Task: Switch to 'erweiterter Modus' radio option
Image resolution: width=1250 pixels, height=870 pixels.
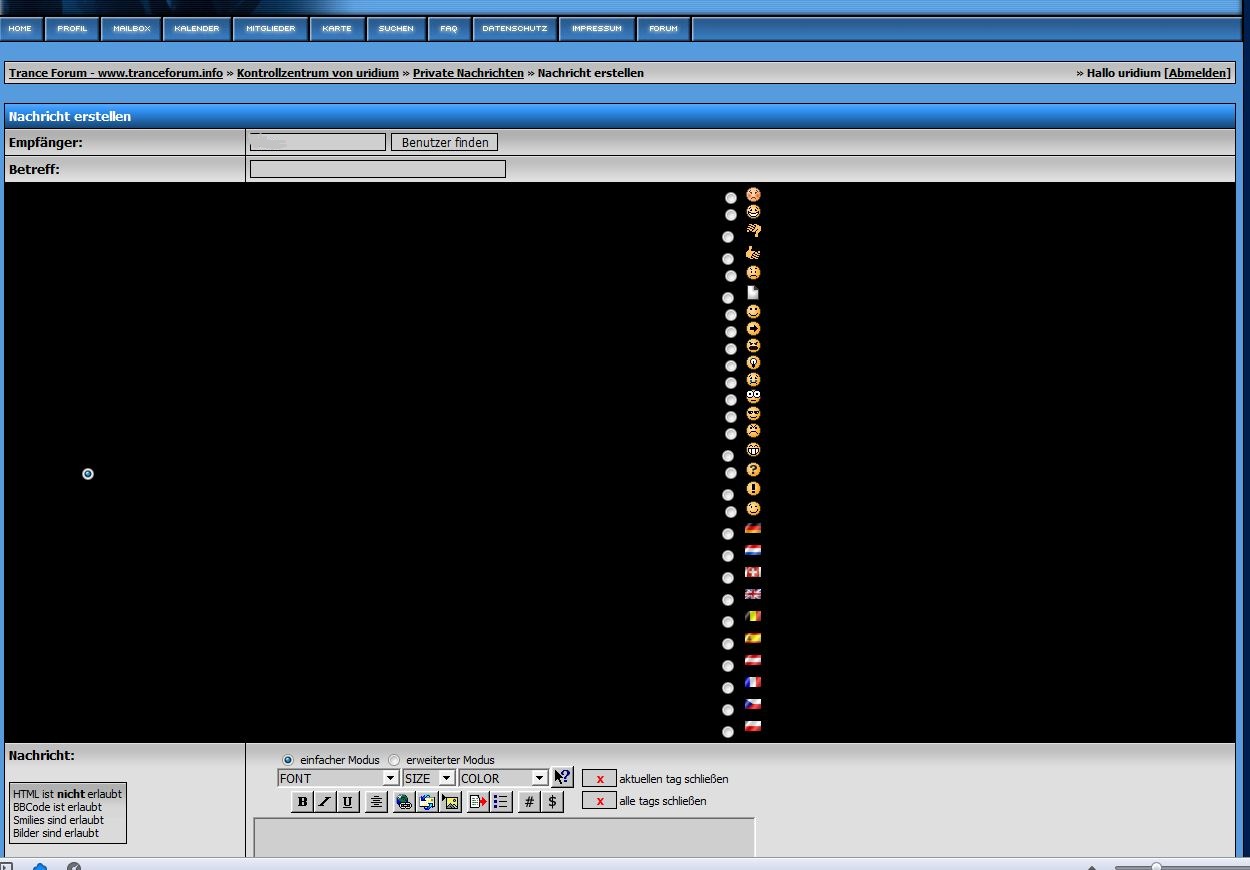Action: (394, 760)
